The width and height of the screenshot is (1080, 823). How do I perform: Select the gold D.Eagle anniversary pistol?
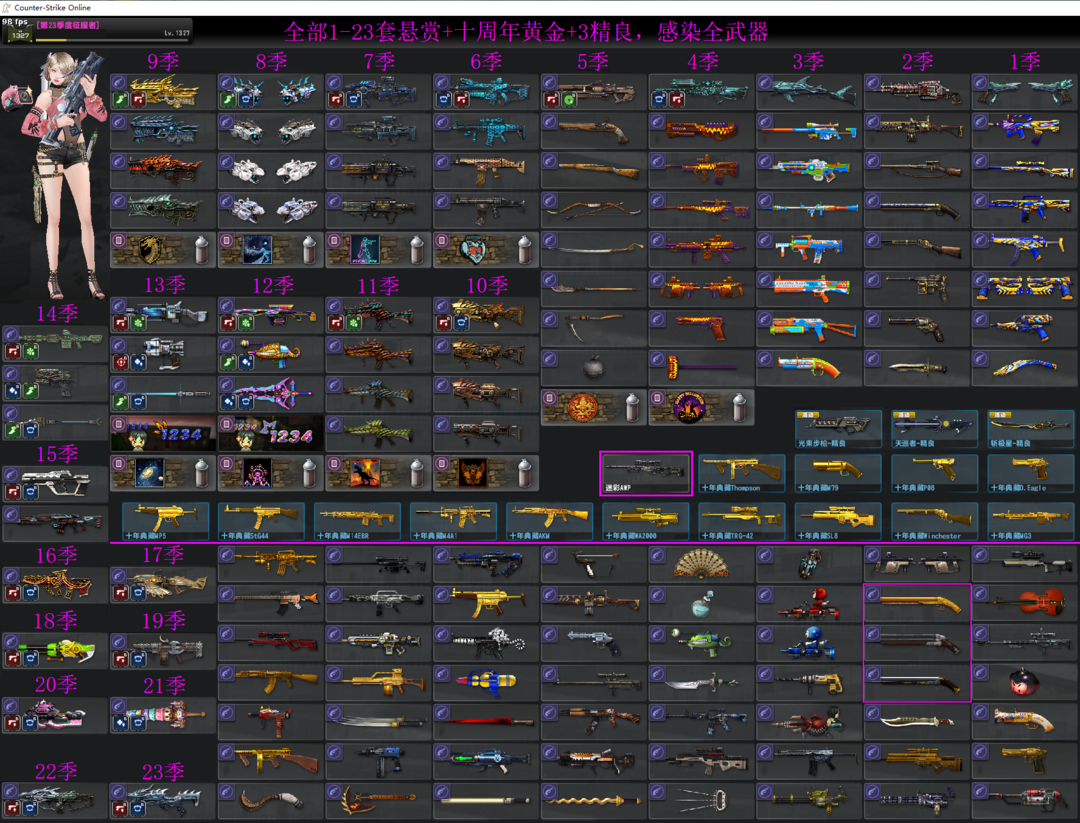pos(1029,473)
